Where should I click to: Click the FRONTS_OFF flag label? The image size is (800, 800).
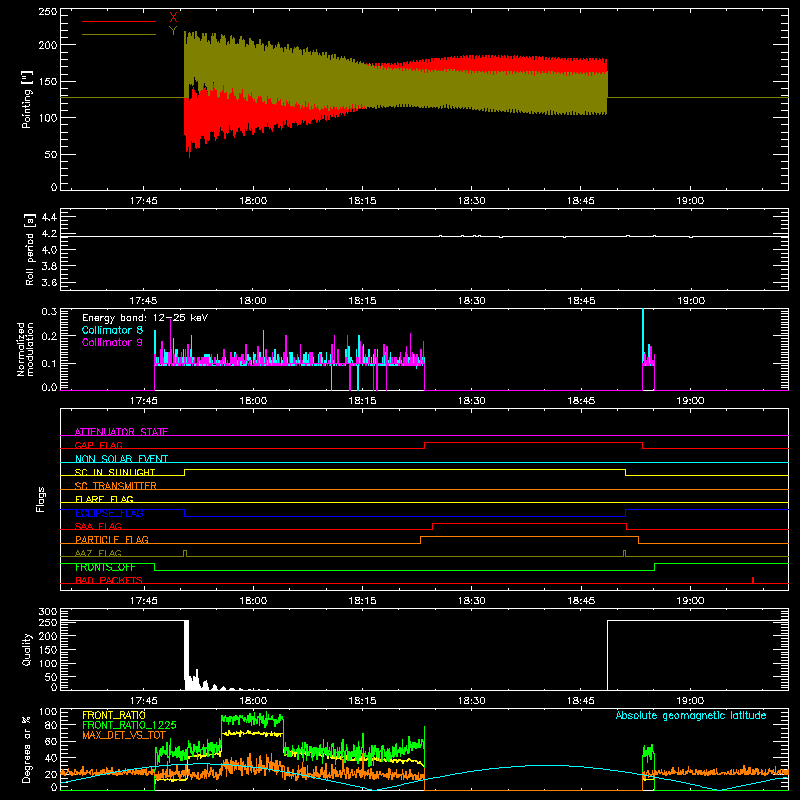click(105, 567)
